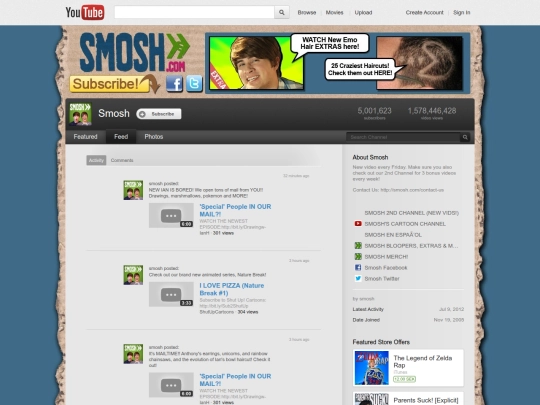
Task: Click the Smosh channel avatar in header bar
Action: tap(80, 114)
